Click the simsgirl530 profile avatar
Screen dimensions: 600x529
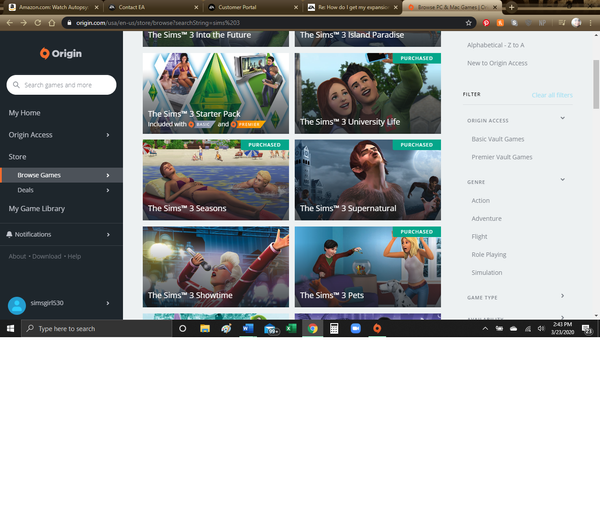click(17, 305)
